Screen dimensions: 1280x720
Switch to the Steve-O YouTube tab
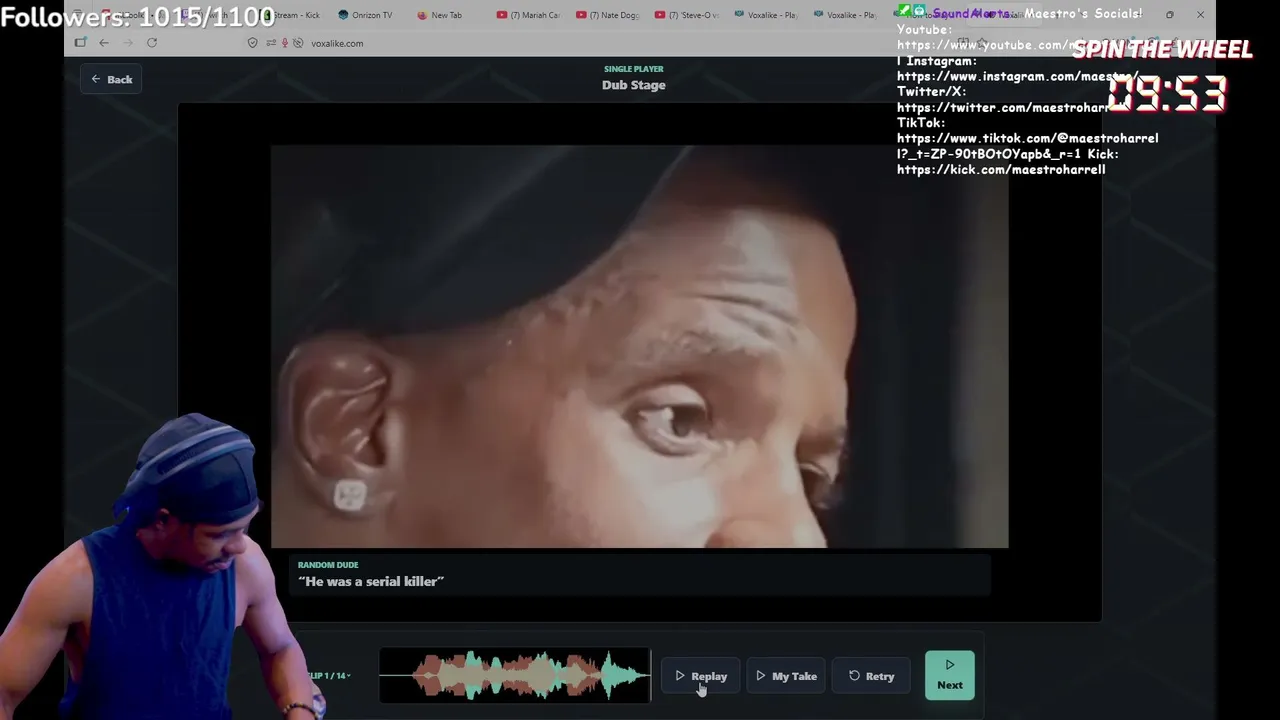click(687, 15)
